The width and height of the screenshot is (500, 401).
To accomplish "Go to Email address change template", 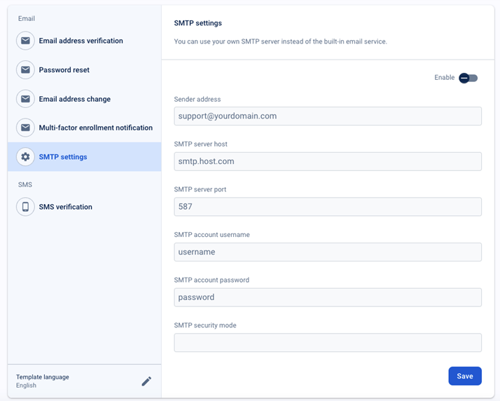I will coord(85,99).
